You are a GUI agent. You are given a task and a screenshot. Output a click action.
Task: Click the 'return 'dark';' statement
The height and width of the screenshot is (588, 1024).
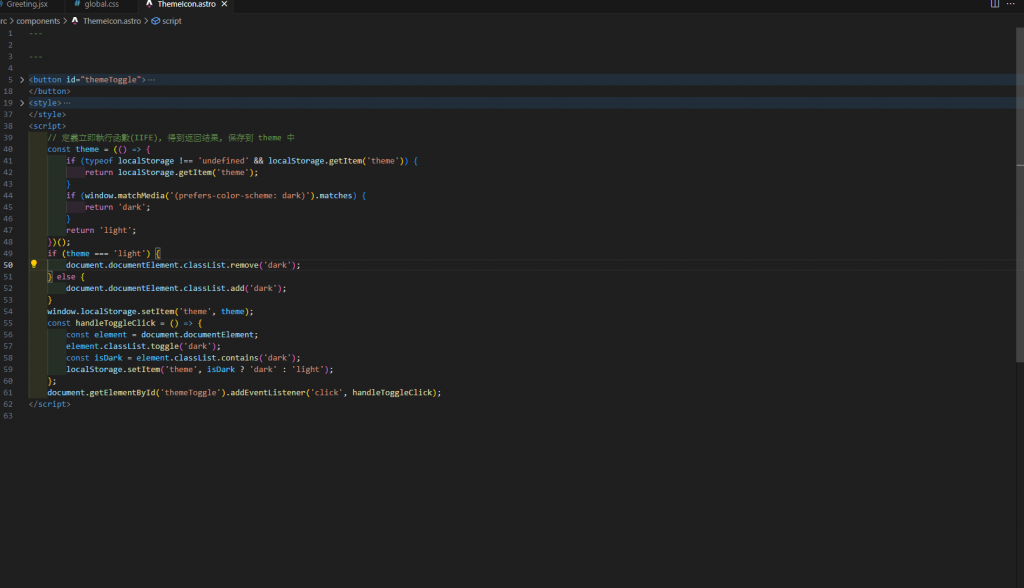[118, 207]
